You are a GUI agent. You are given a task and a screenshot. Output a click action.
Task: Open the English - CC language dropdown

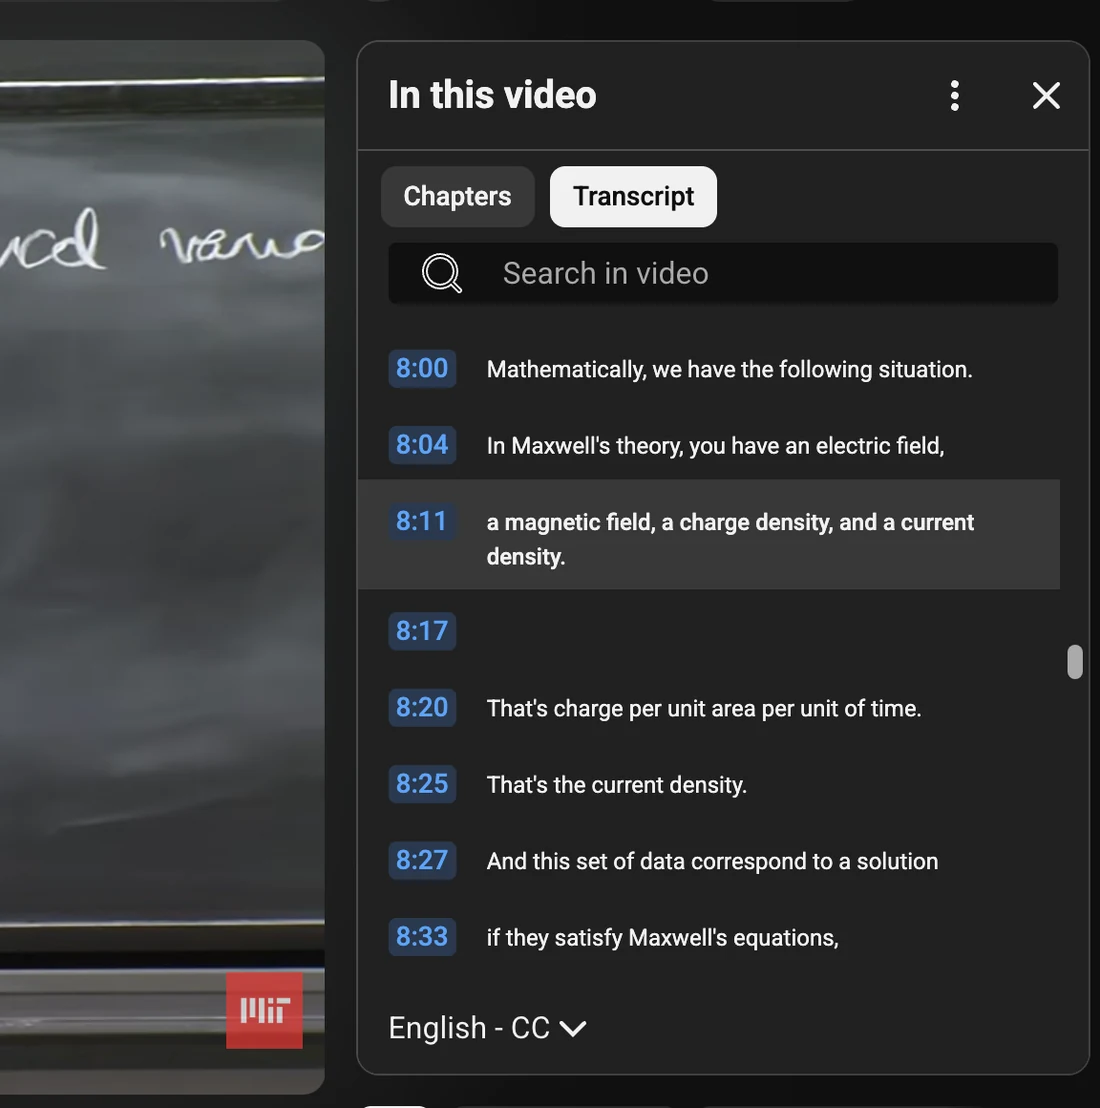click(x=487, y=1027)
